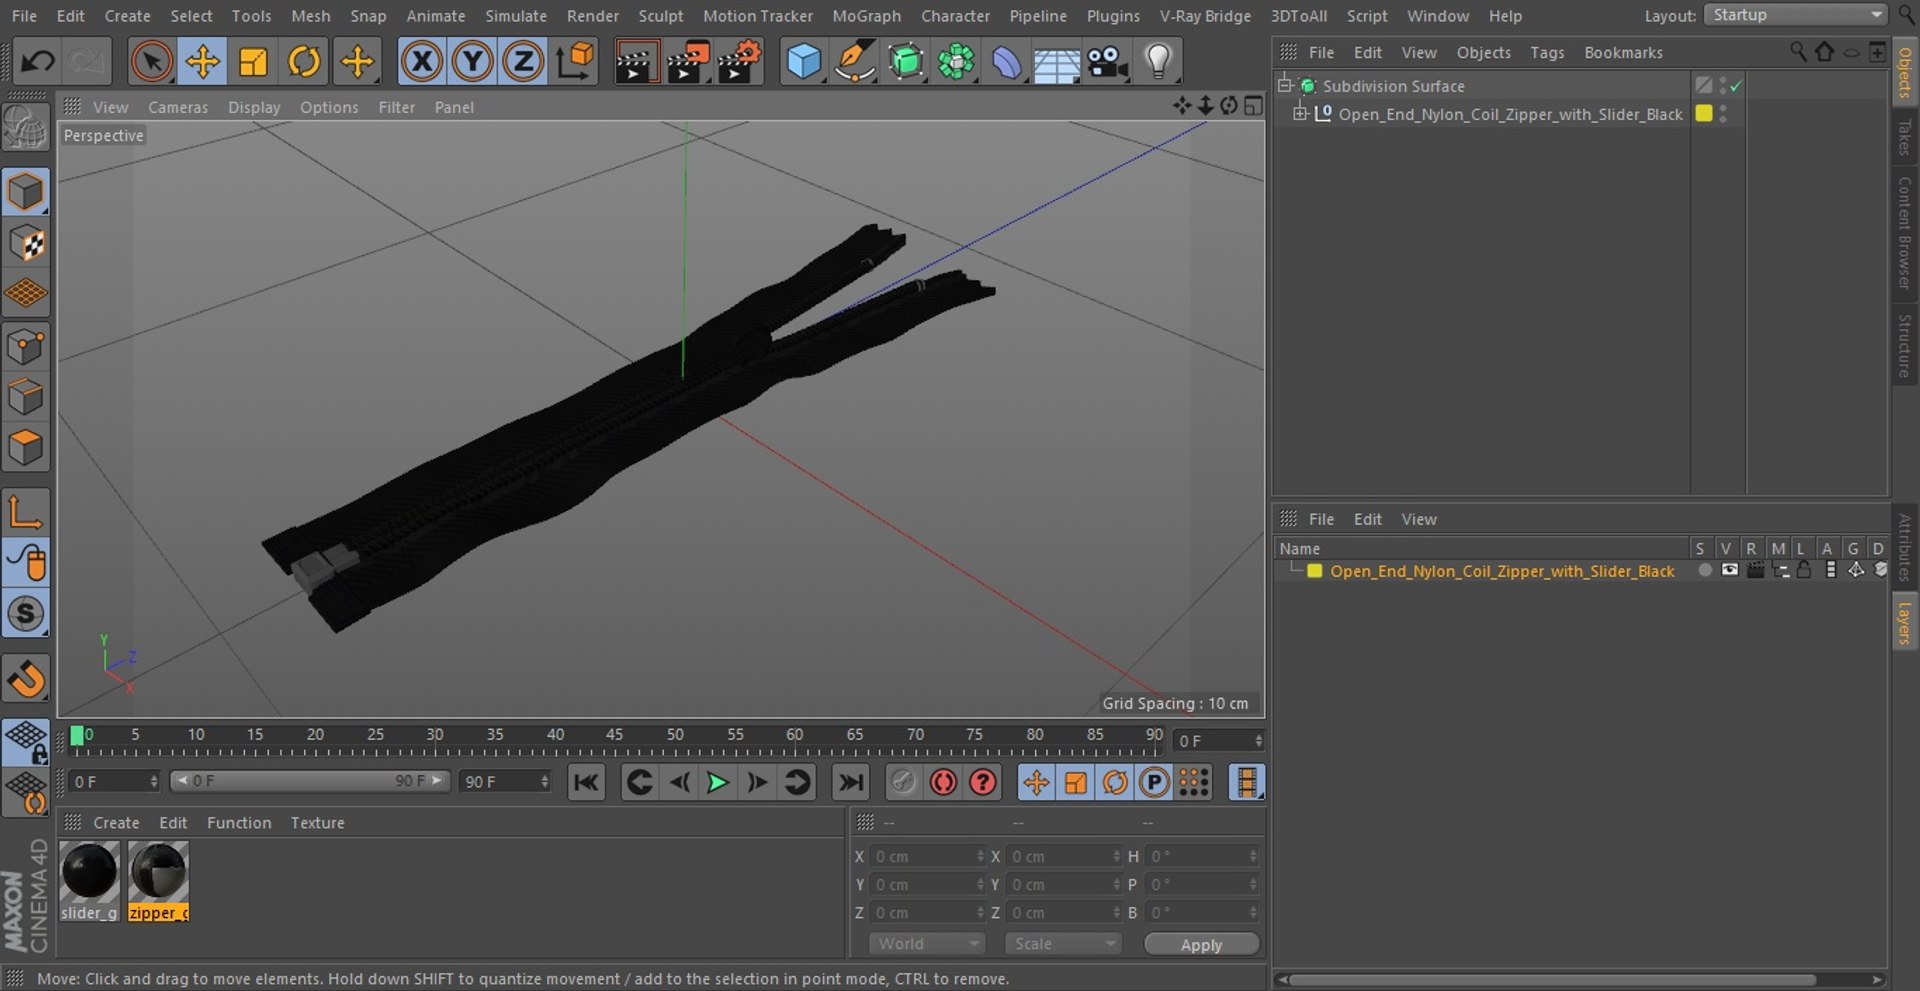Toggle X-axis lock button
This screenshot has height=991, width=1920.
click(421, 62)
